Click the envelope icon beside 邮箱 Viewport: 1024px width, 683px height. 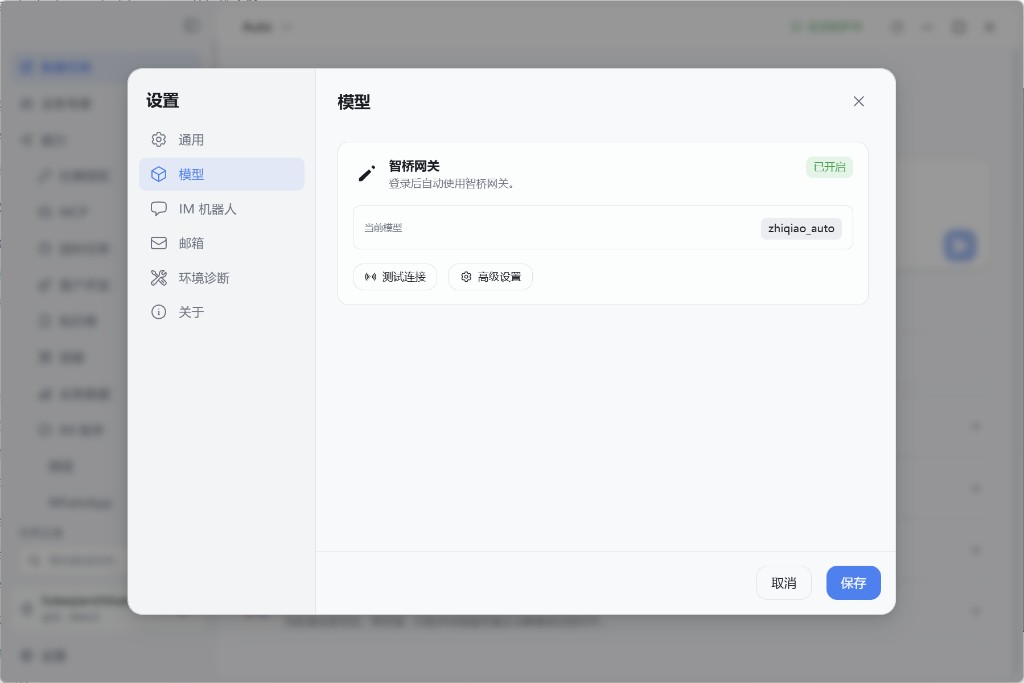click(159, 243)
